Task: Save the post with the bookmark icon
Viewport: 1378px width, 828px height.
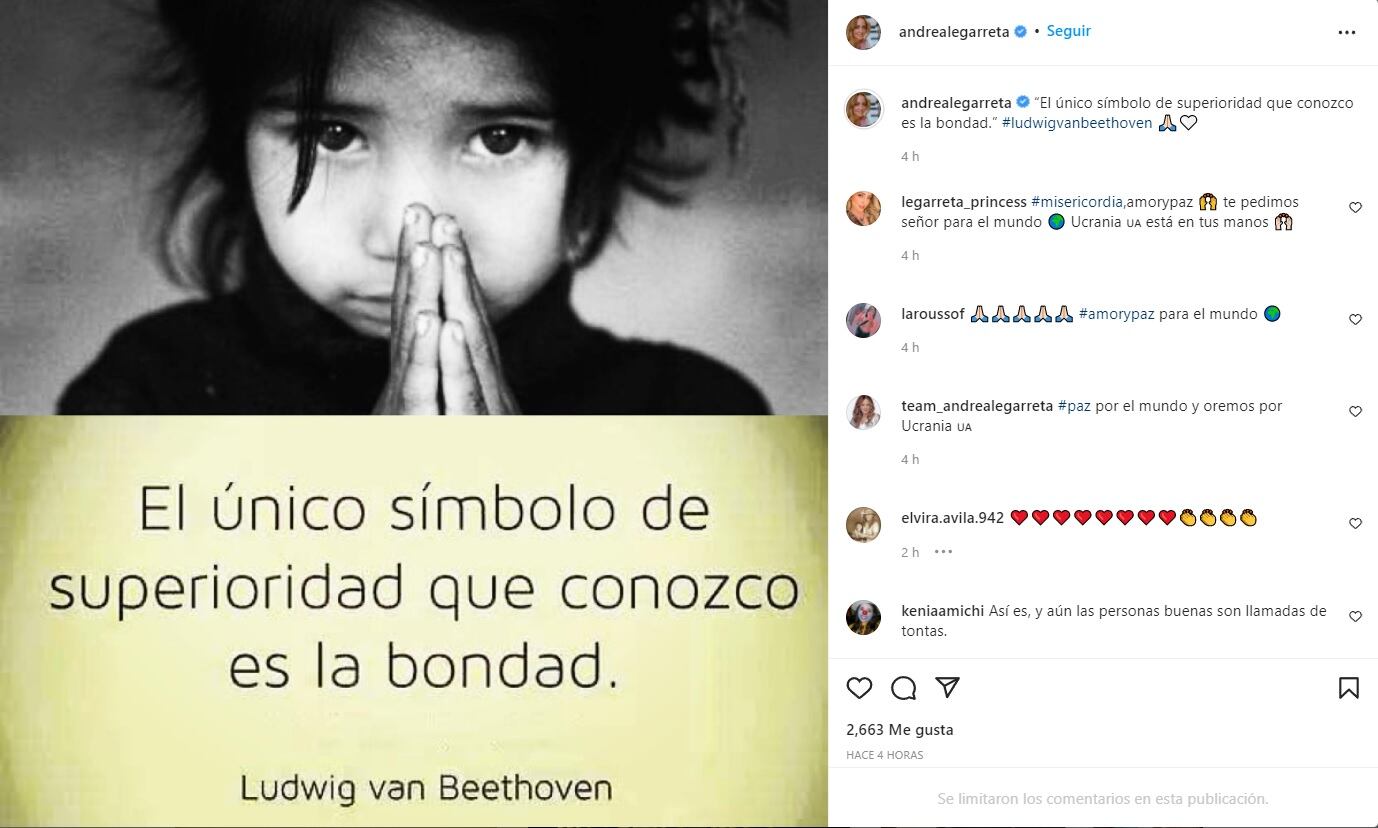Action: [x=1348, y=688]
